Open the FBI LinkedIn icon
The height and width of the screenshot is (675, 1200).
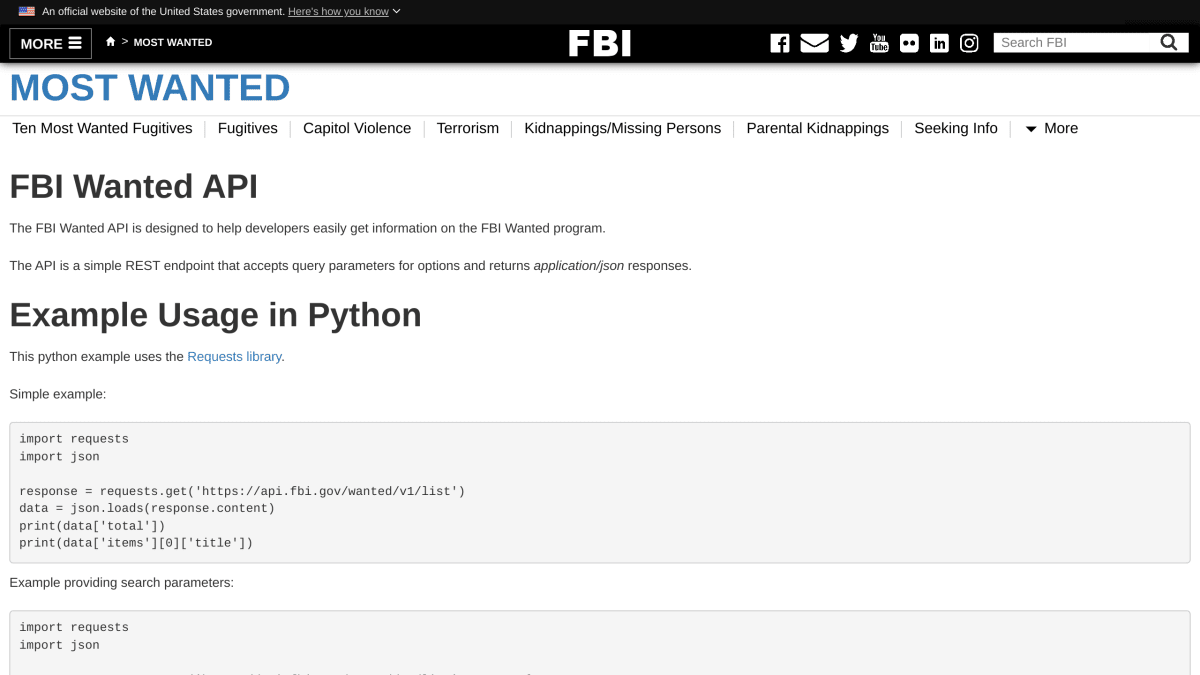pyautogui.click(x=939, y=43)
